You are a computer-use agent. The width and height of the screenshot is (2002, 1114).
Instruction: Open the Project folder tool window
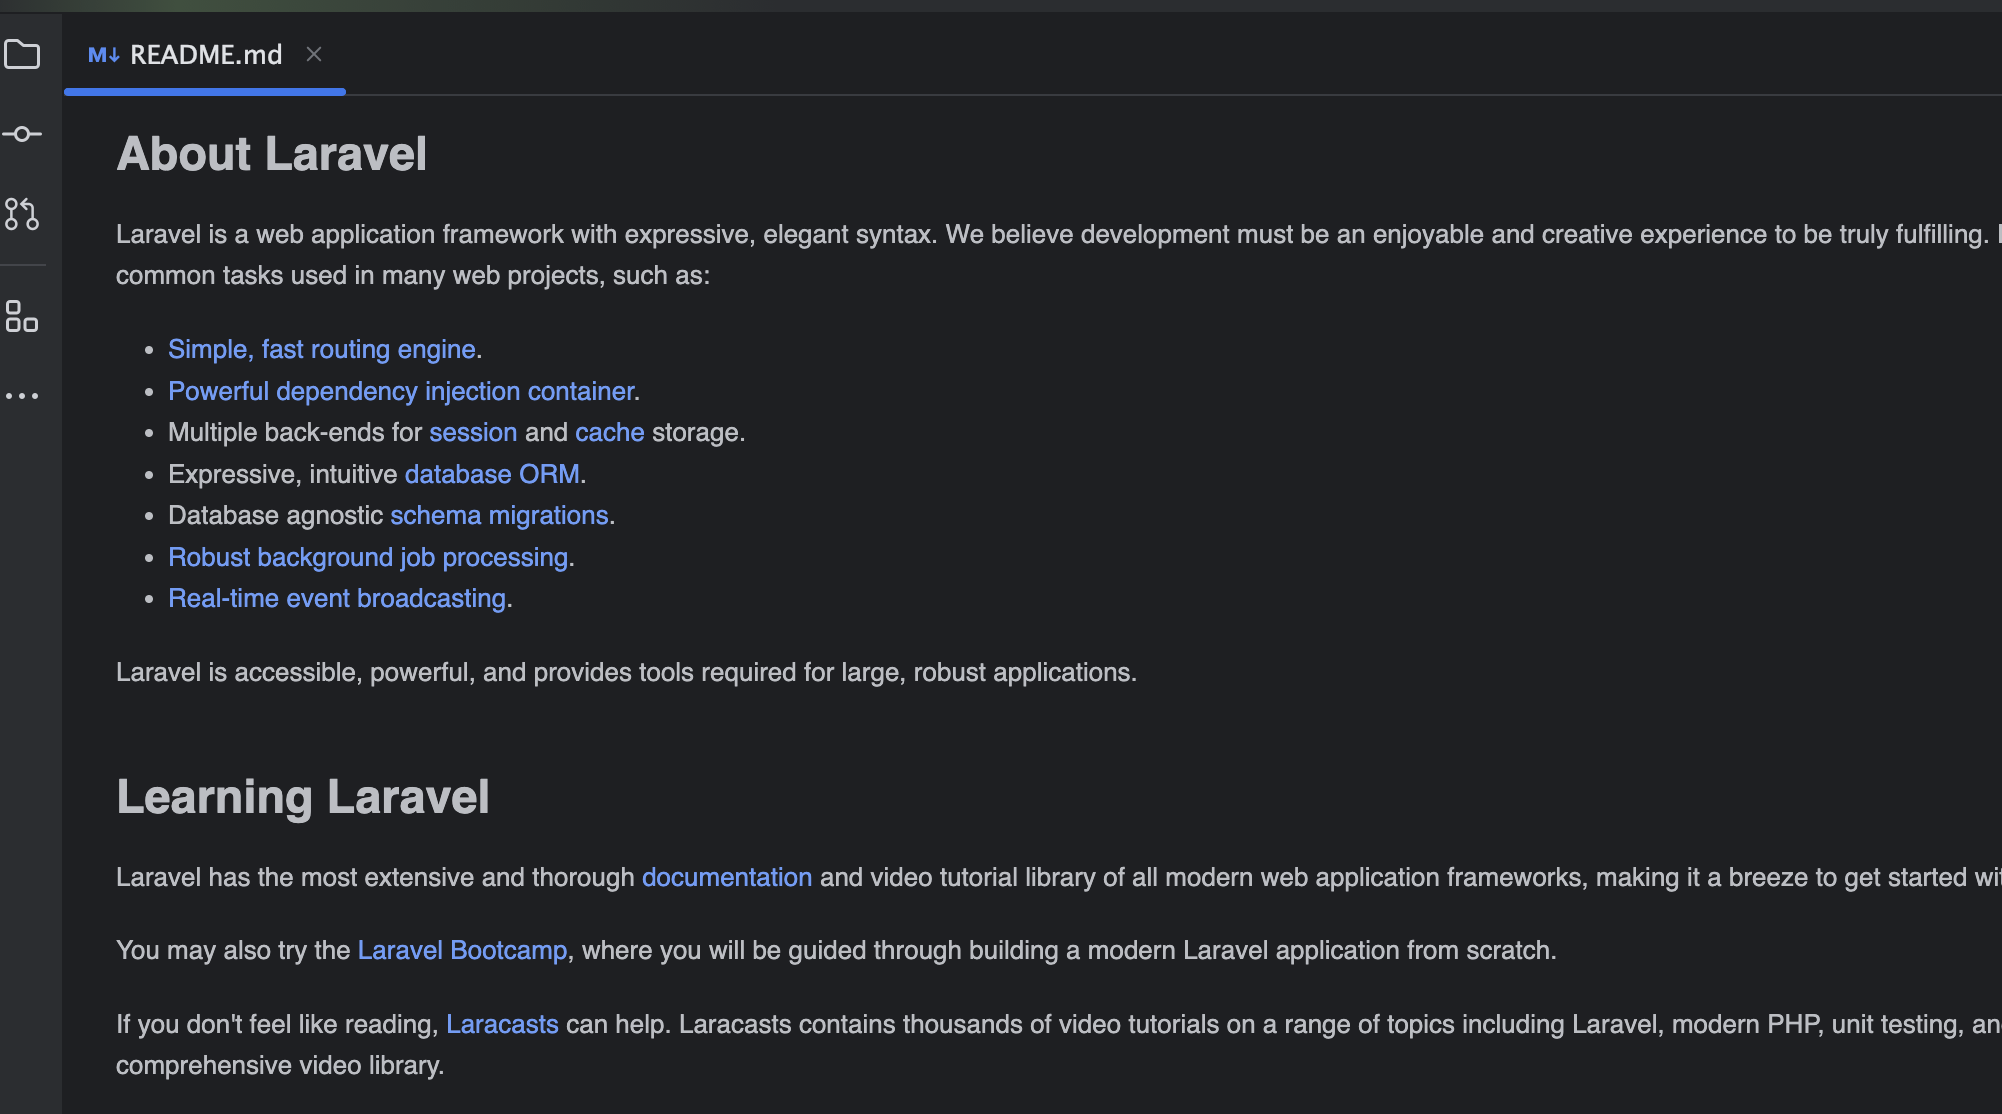tap(22, 54)
